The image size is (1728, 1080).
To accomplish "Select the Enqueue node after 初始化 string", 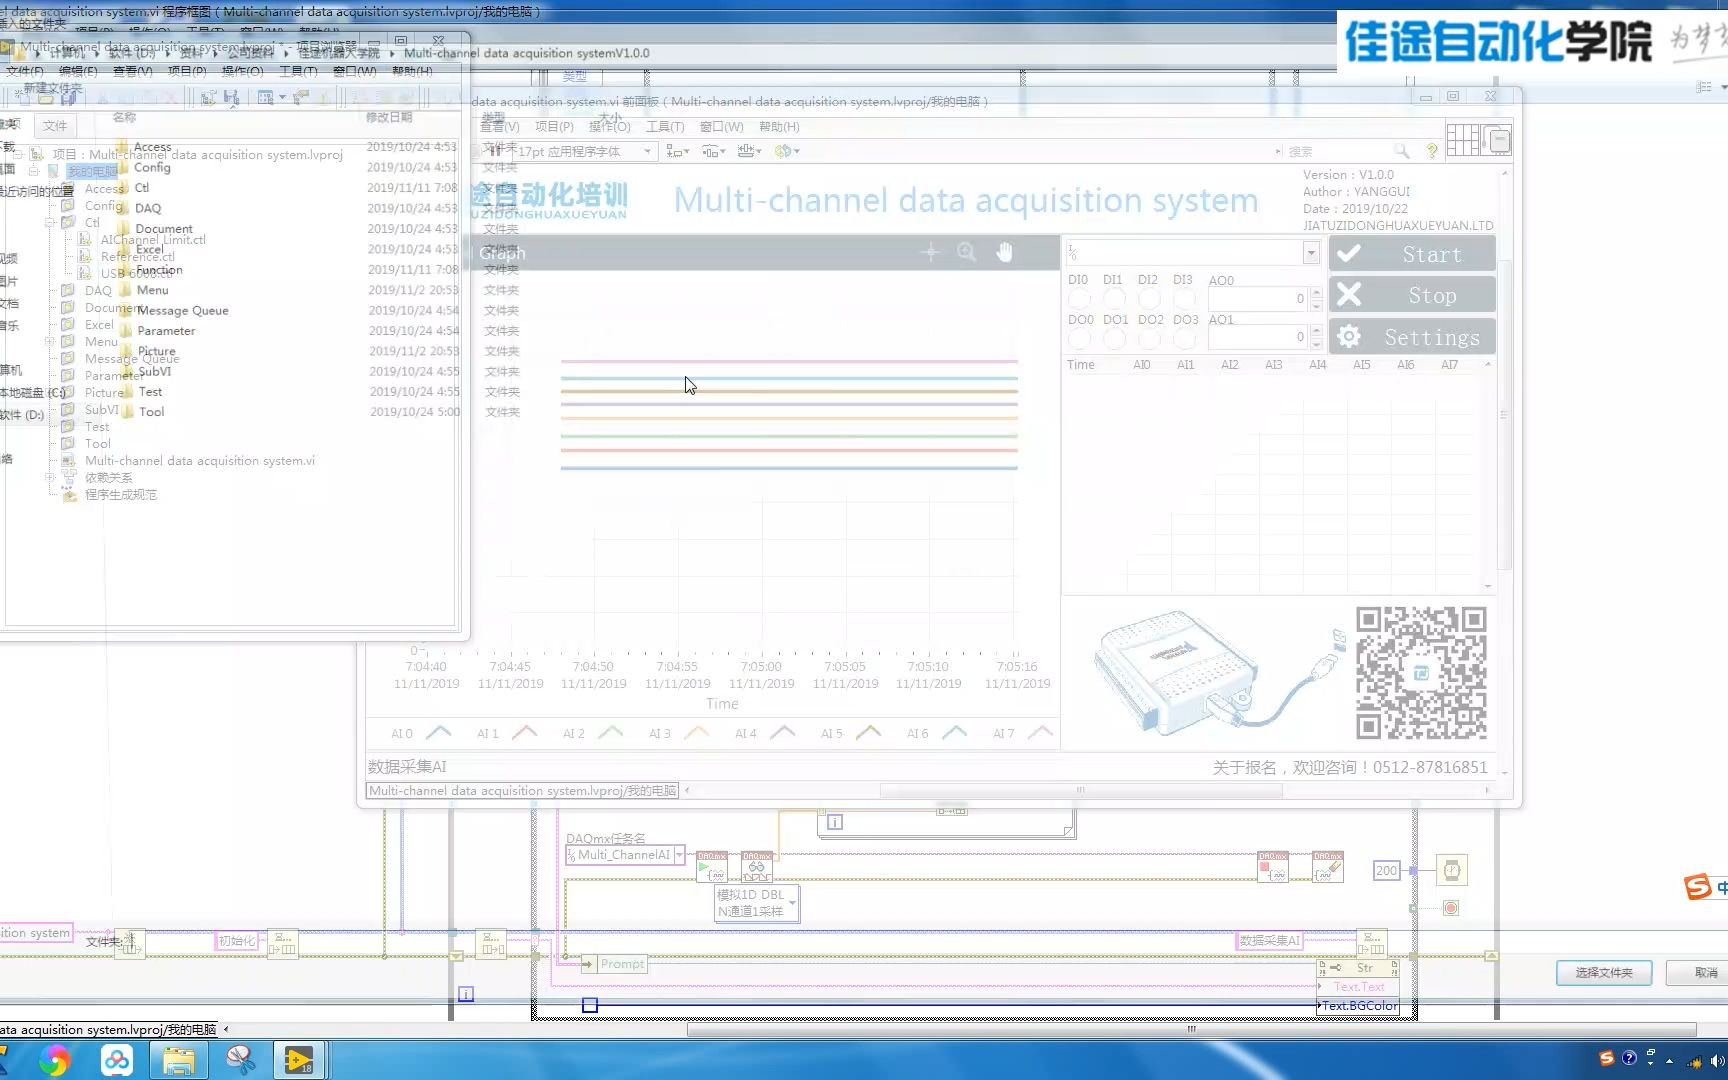I will pyautogui.click(x=283, y=943).
